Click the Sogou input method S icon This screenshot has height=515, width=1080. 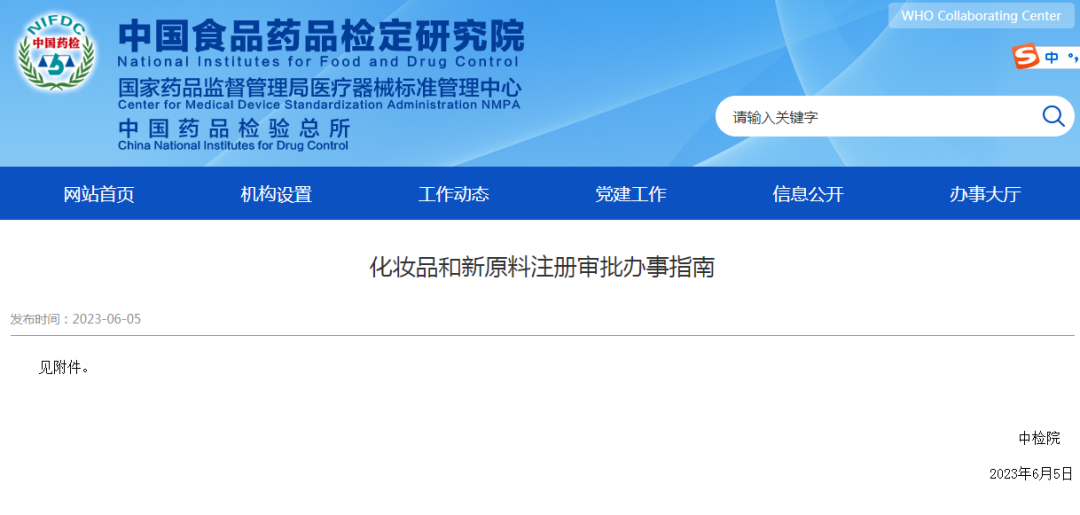(x=1025, y=57)
